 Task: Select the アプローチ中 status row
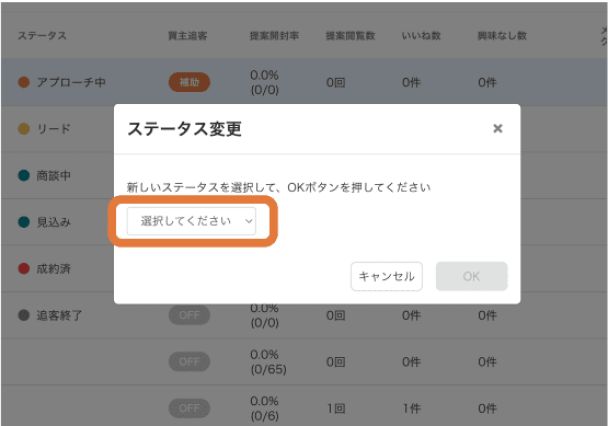(304, 82)
